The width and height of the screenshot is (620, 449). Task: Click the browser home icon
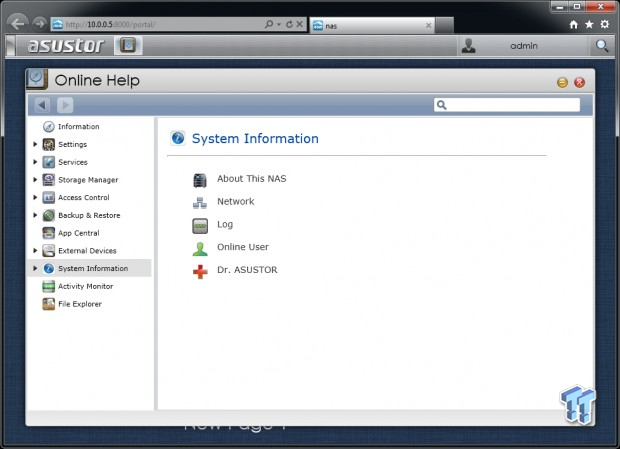pyautogui.click(x=574, y=25)
